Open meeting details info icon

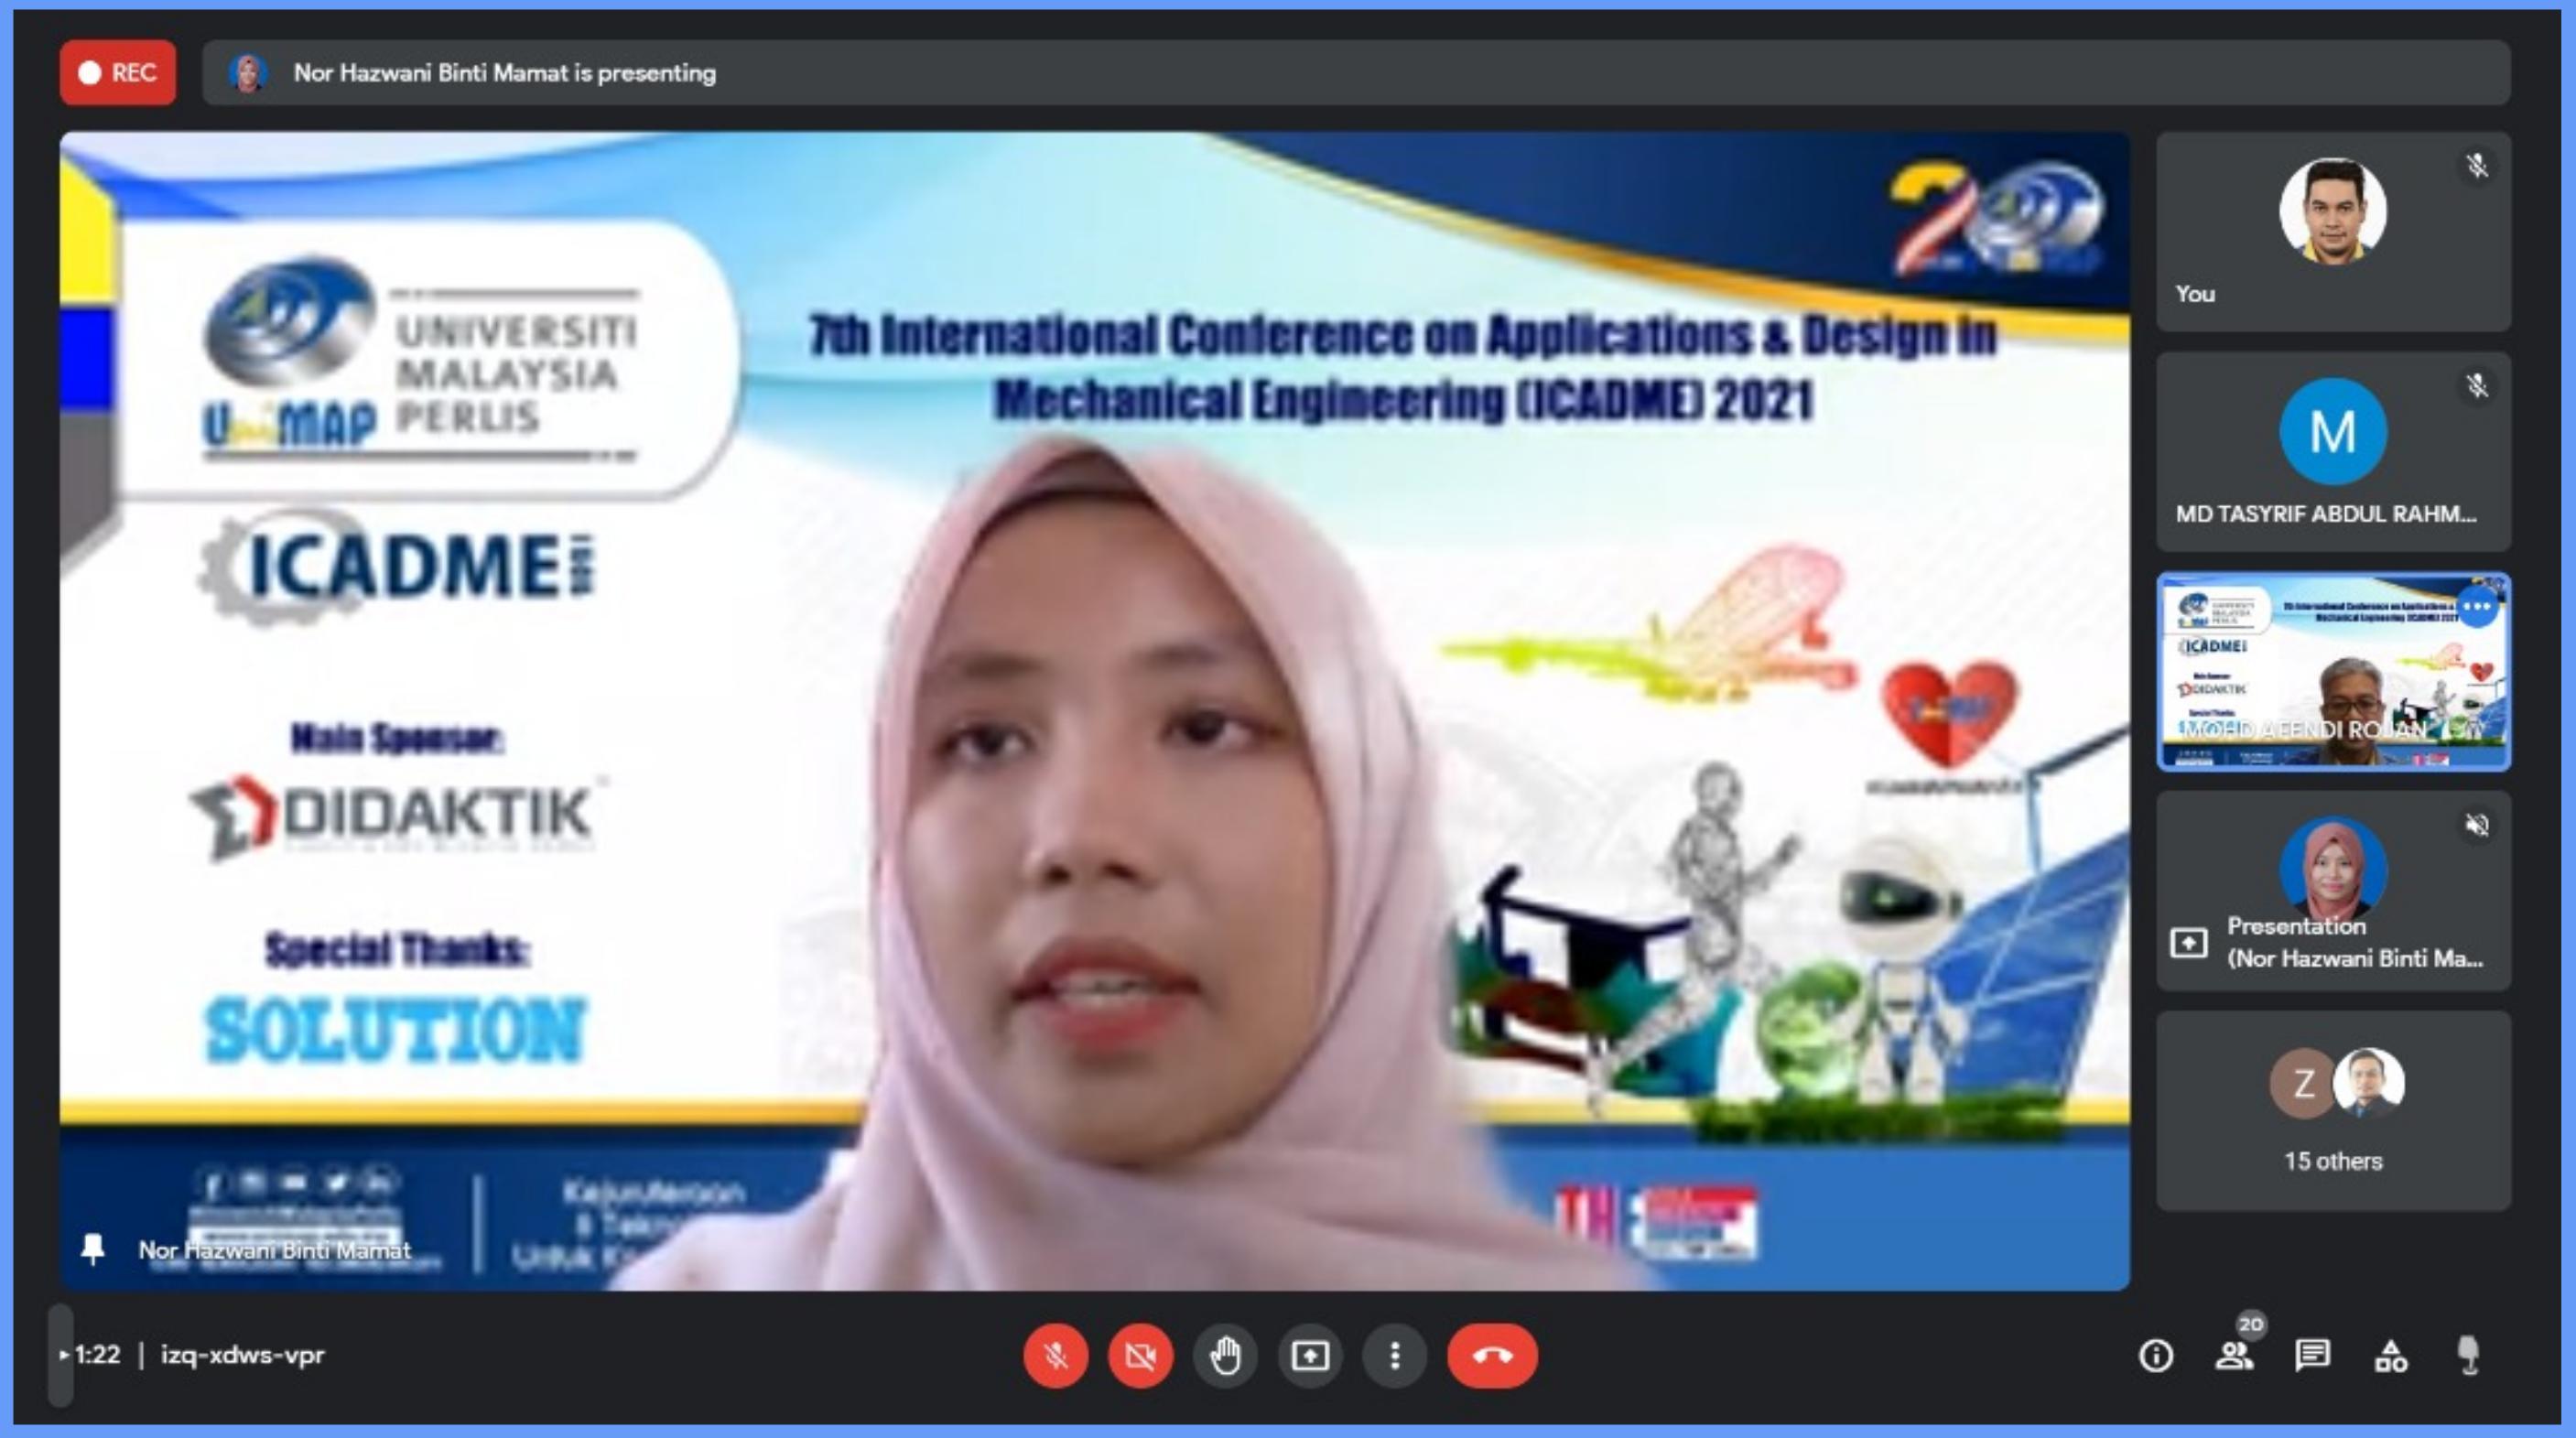[x=2155, y=1356]
